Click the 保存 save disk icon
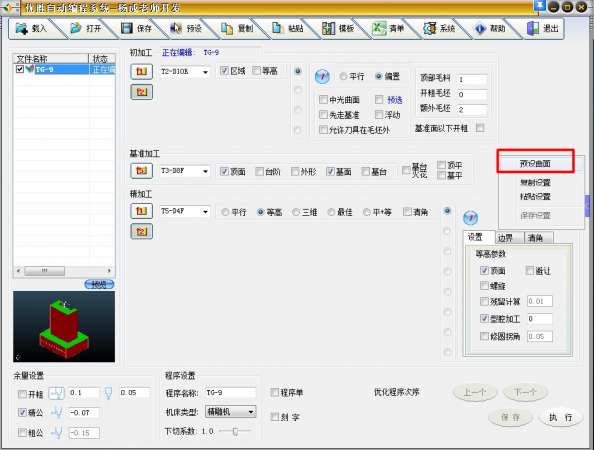This screenshot has width=594, height=450. (x=127, y=28)
